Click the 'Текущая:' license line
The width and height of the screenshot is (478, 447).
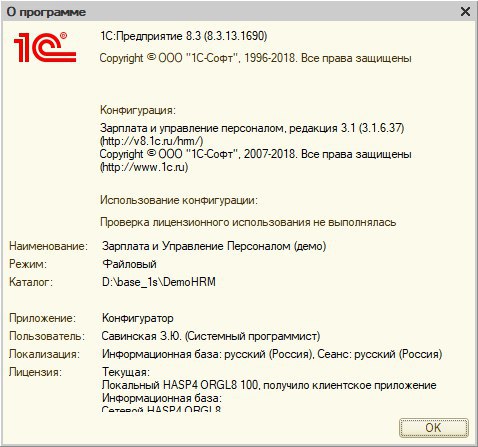pyautogui.click(x=126, y=372)
